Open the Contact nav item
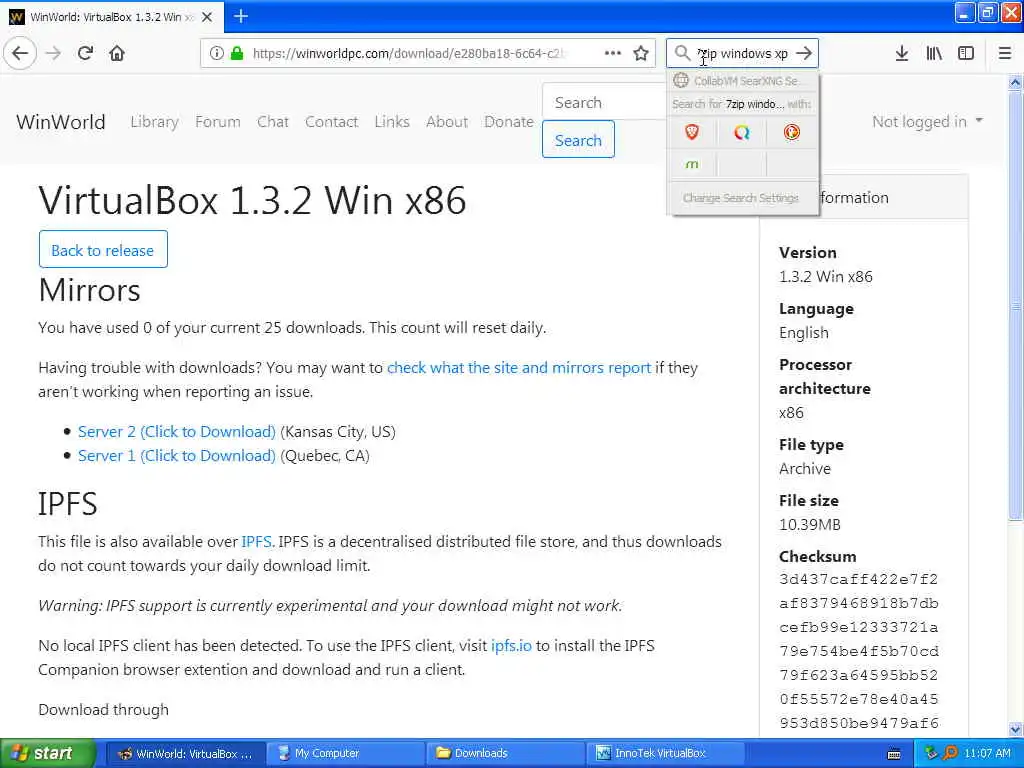Screen dimensions: 1024x768 pyautogui.click(x=331, y=121)
